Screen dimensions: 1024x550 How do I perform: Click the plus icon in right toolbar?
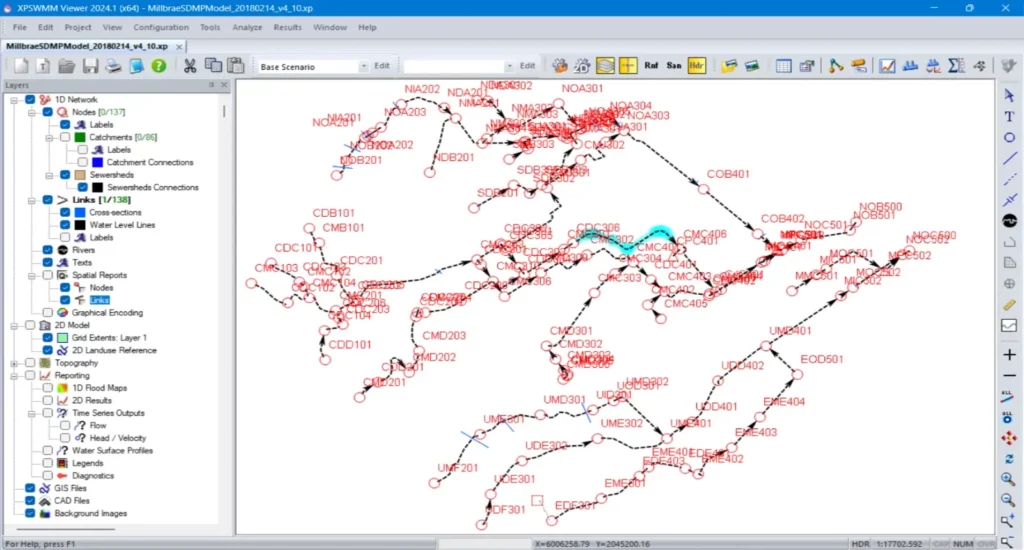coord(1009,355)
